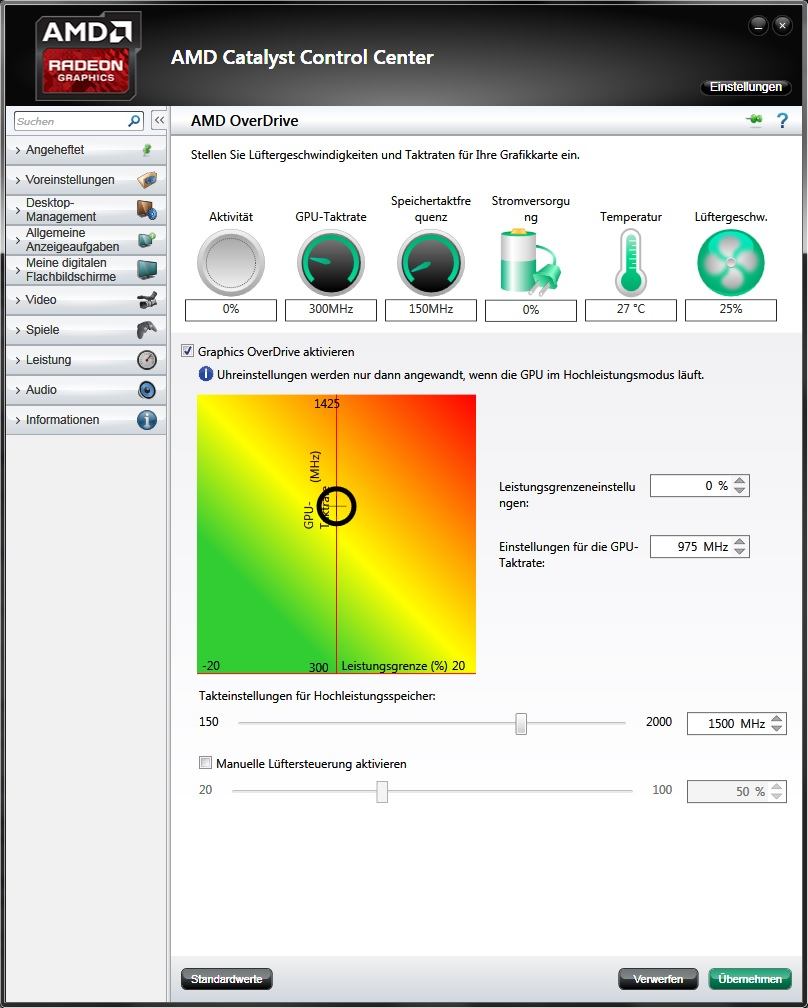Click the 25% fan speed readout
This screenshot has width=808, height=1008.
point(731,309)
